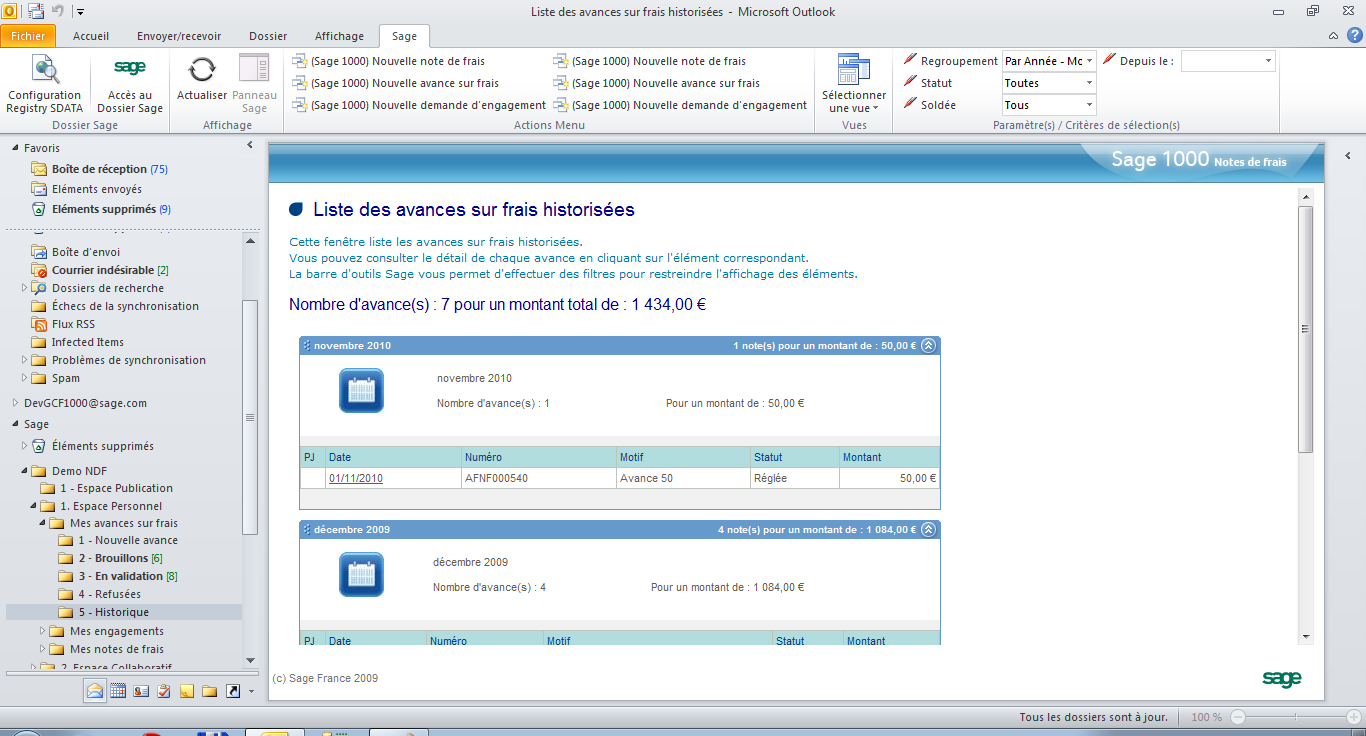This screenshot has height=736, width=1366.
Task: Click the calendar icon for novembre 2010
Action: point(361,390)
